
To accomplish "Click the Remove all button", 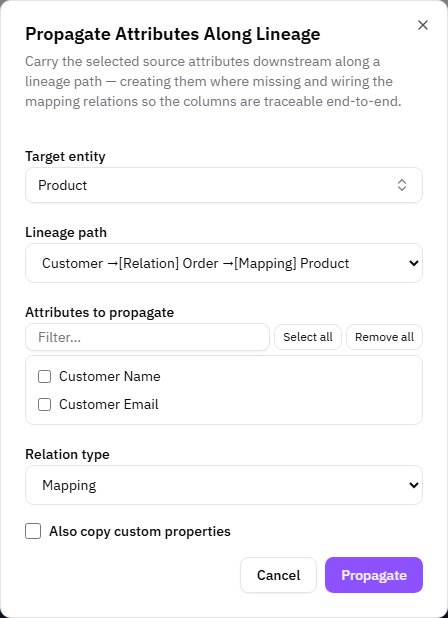I will 384,337.
